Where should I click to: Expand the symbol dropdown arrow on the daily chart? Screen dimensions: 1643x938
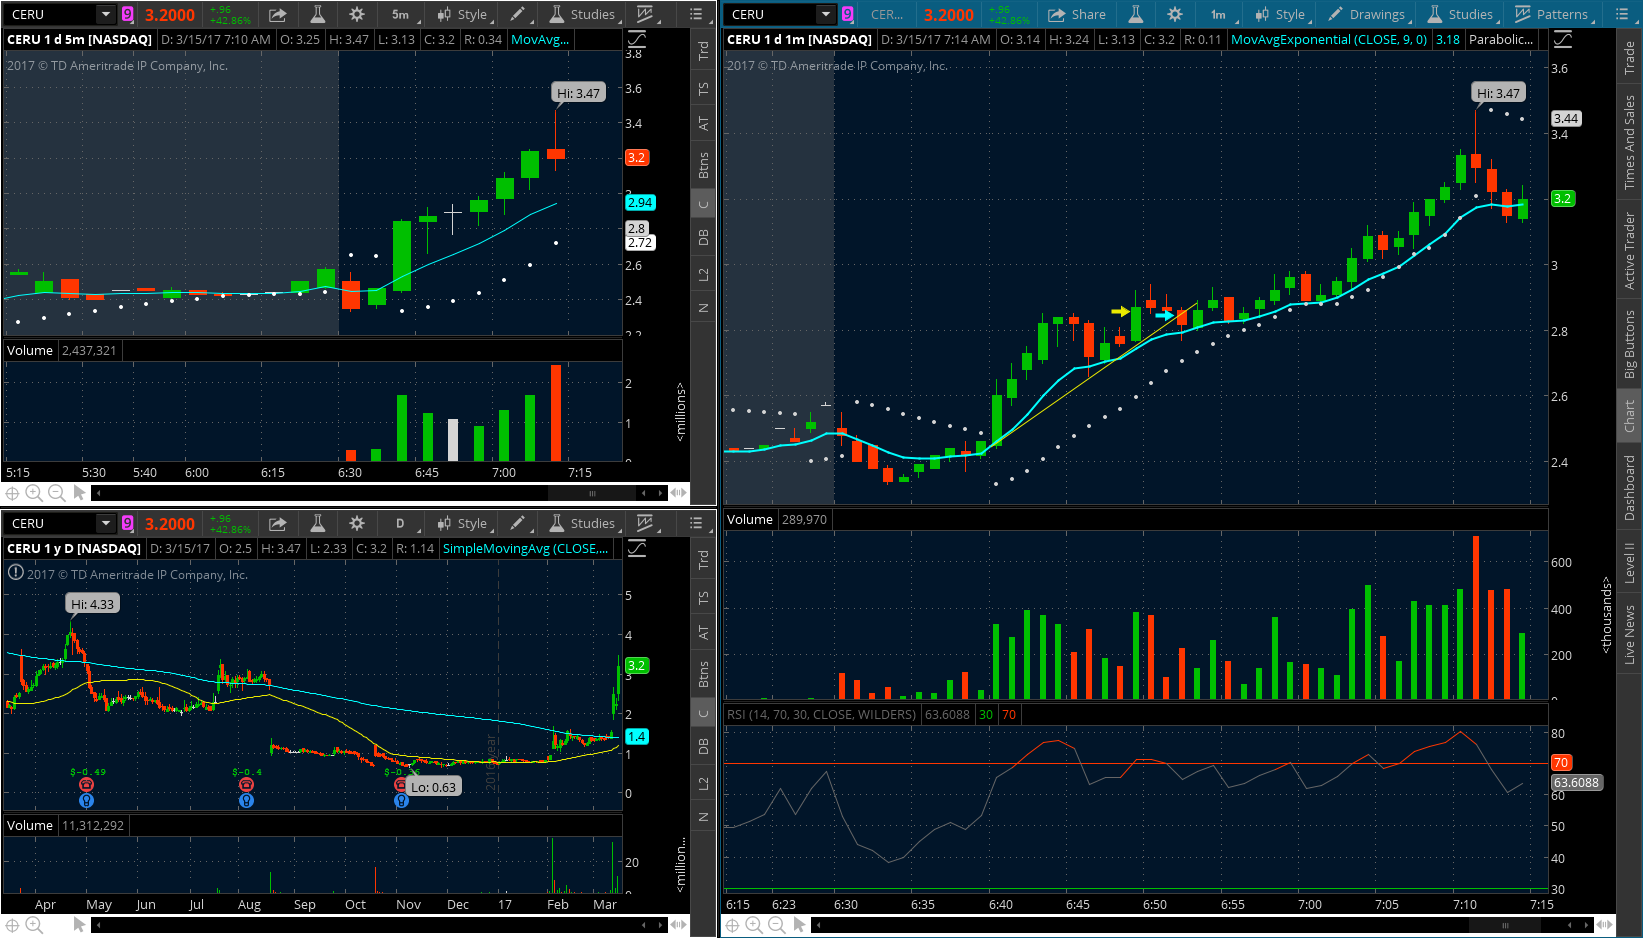click(106, 523)
